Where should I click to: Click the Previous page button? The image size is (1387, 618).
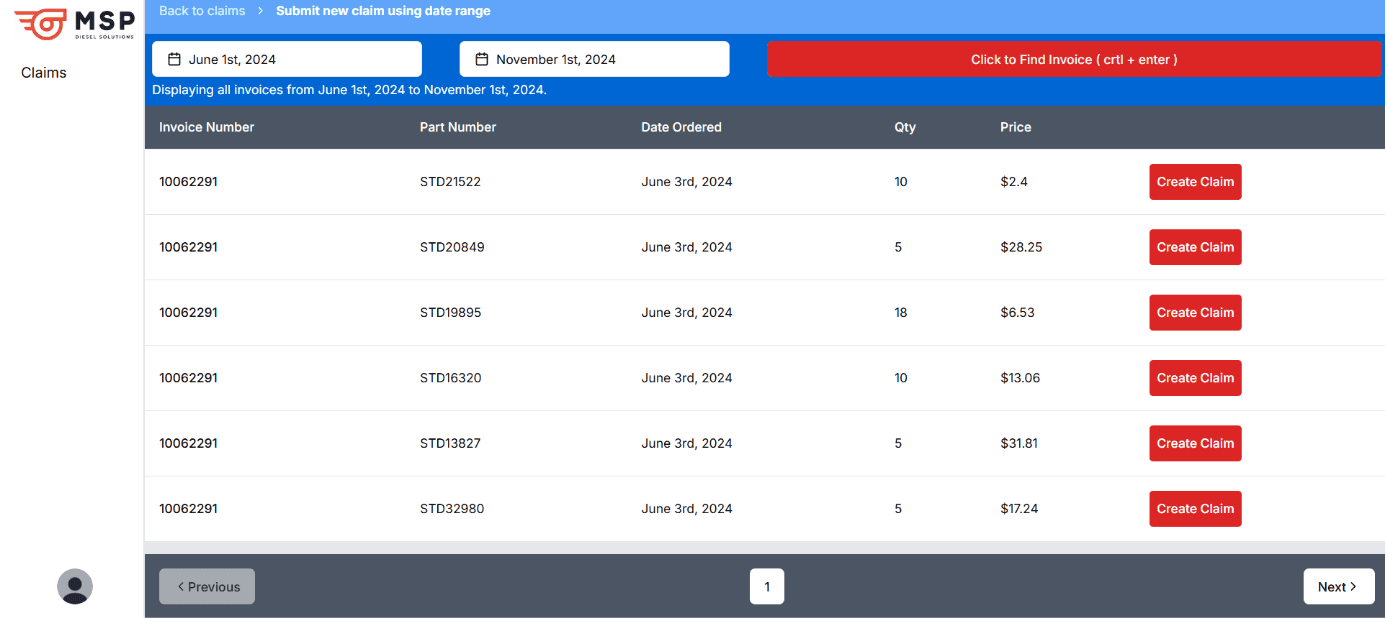pyautogui.click(x=207, y=587)
